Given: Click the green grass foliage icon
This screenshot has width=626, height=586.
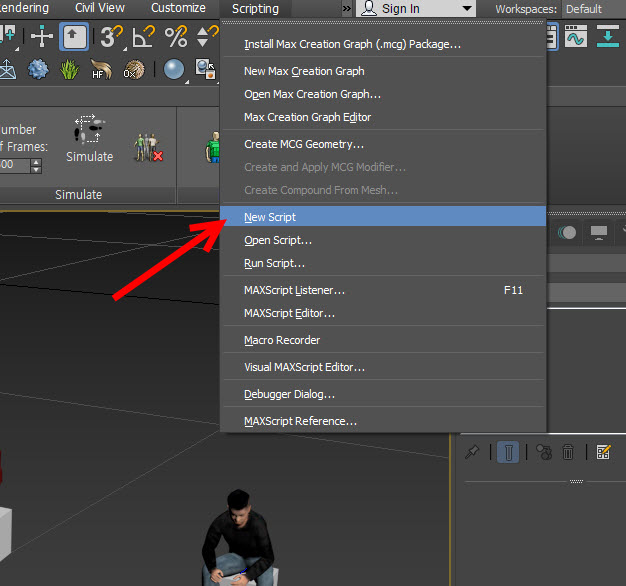Looking at the screenshot, I should (69, 69).
